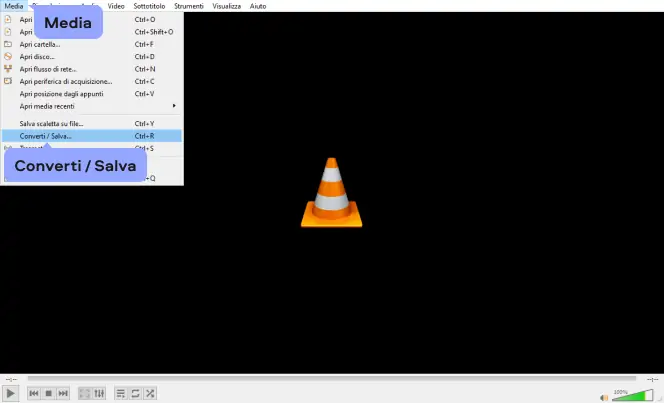Choose Apri posizione dagli appunti
The width and height of the screenshot is (664, 403).
92,94
